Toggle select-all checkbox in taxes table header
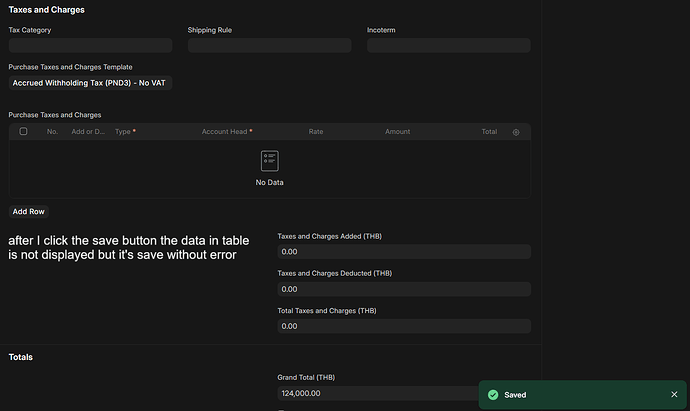Image resolution: width=690 pixels, height=411 pixels. pyautogui.click(x=23, y=131)
